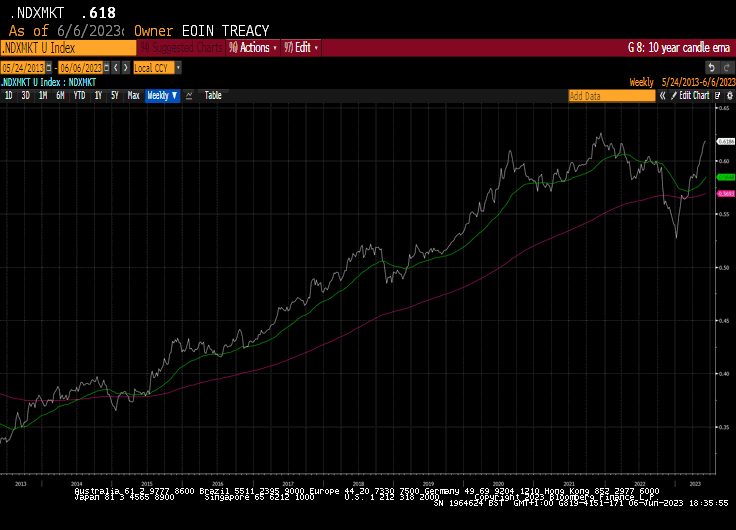Open the start date calendar picker

48,68
